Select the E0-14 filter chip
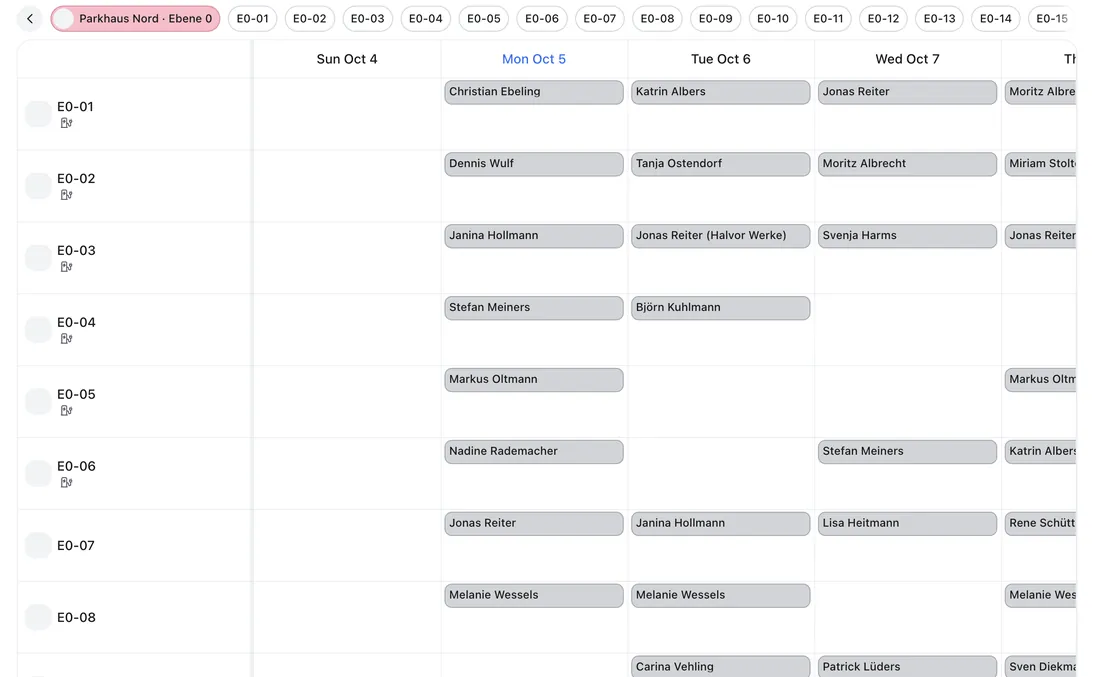 coord(995,19)
